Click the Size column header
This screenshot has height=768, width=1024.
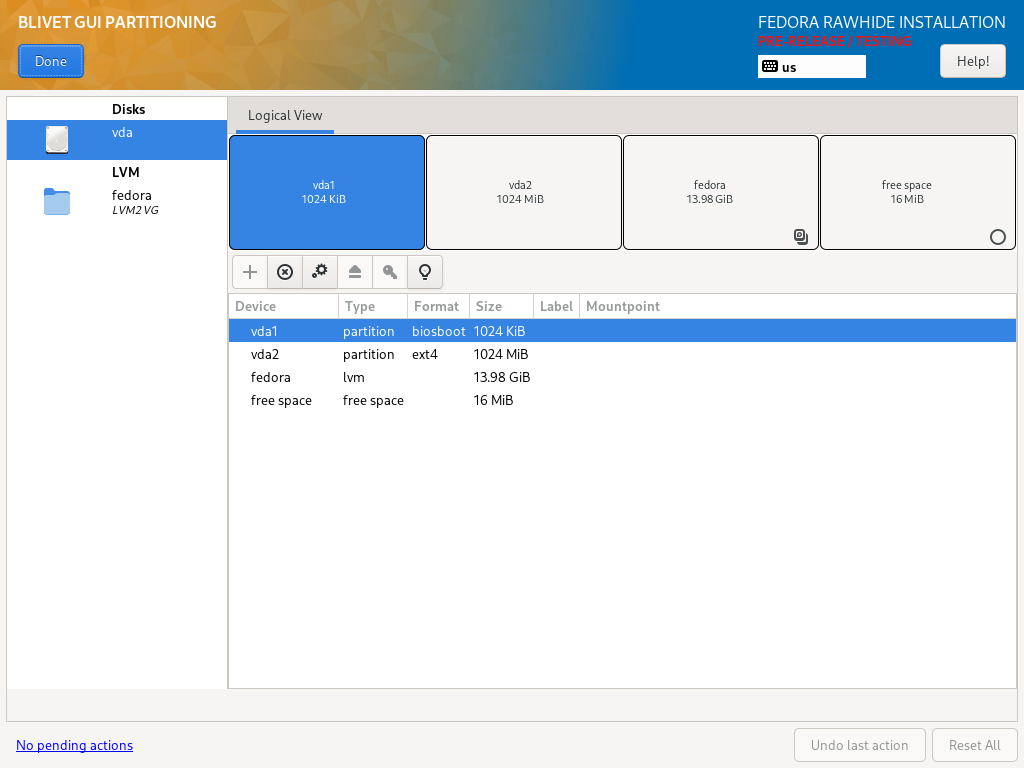point(501,306)
